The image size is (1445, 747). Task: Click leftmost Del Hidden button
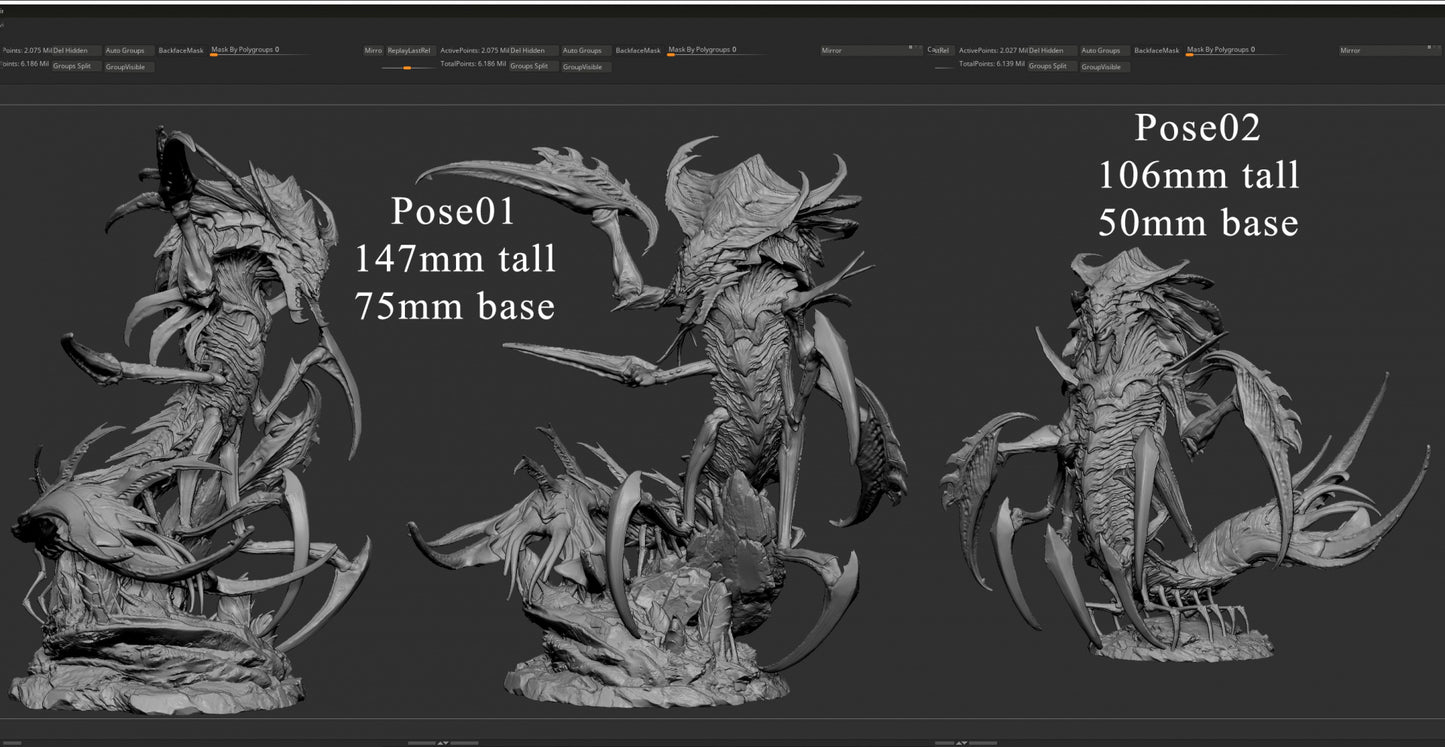[x=76, y=50]
